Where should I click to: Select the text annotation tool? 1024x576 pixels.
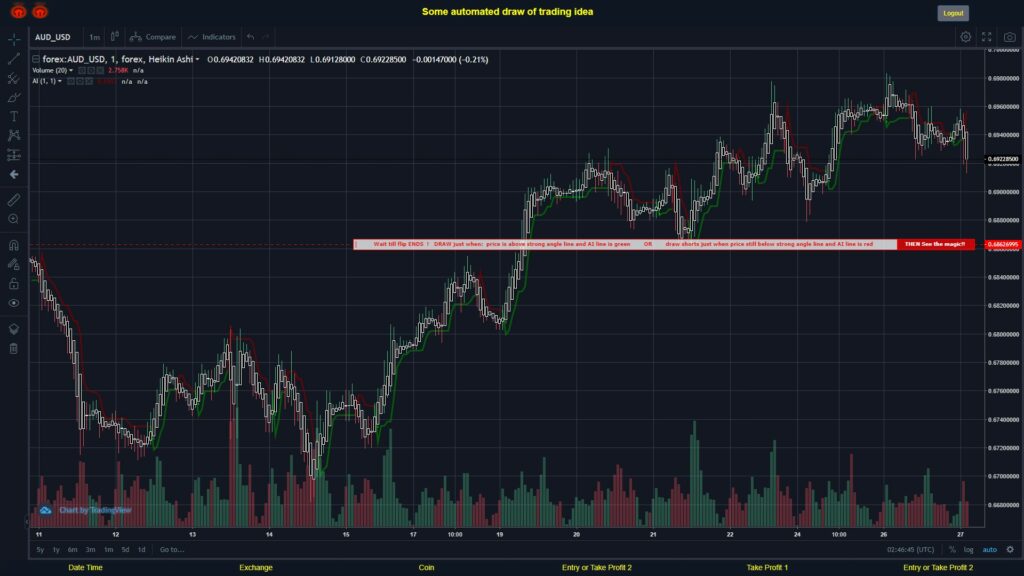point(14,116)
